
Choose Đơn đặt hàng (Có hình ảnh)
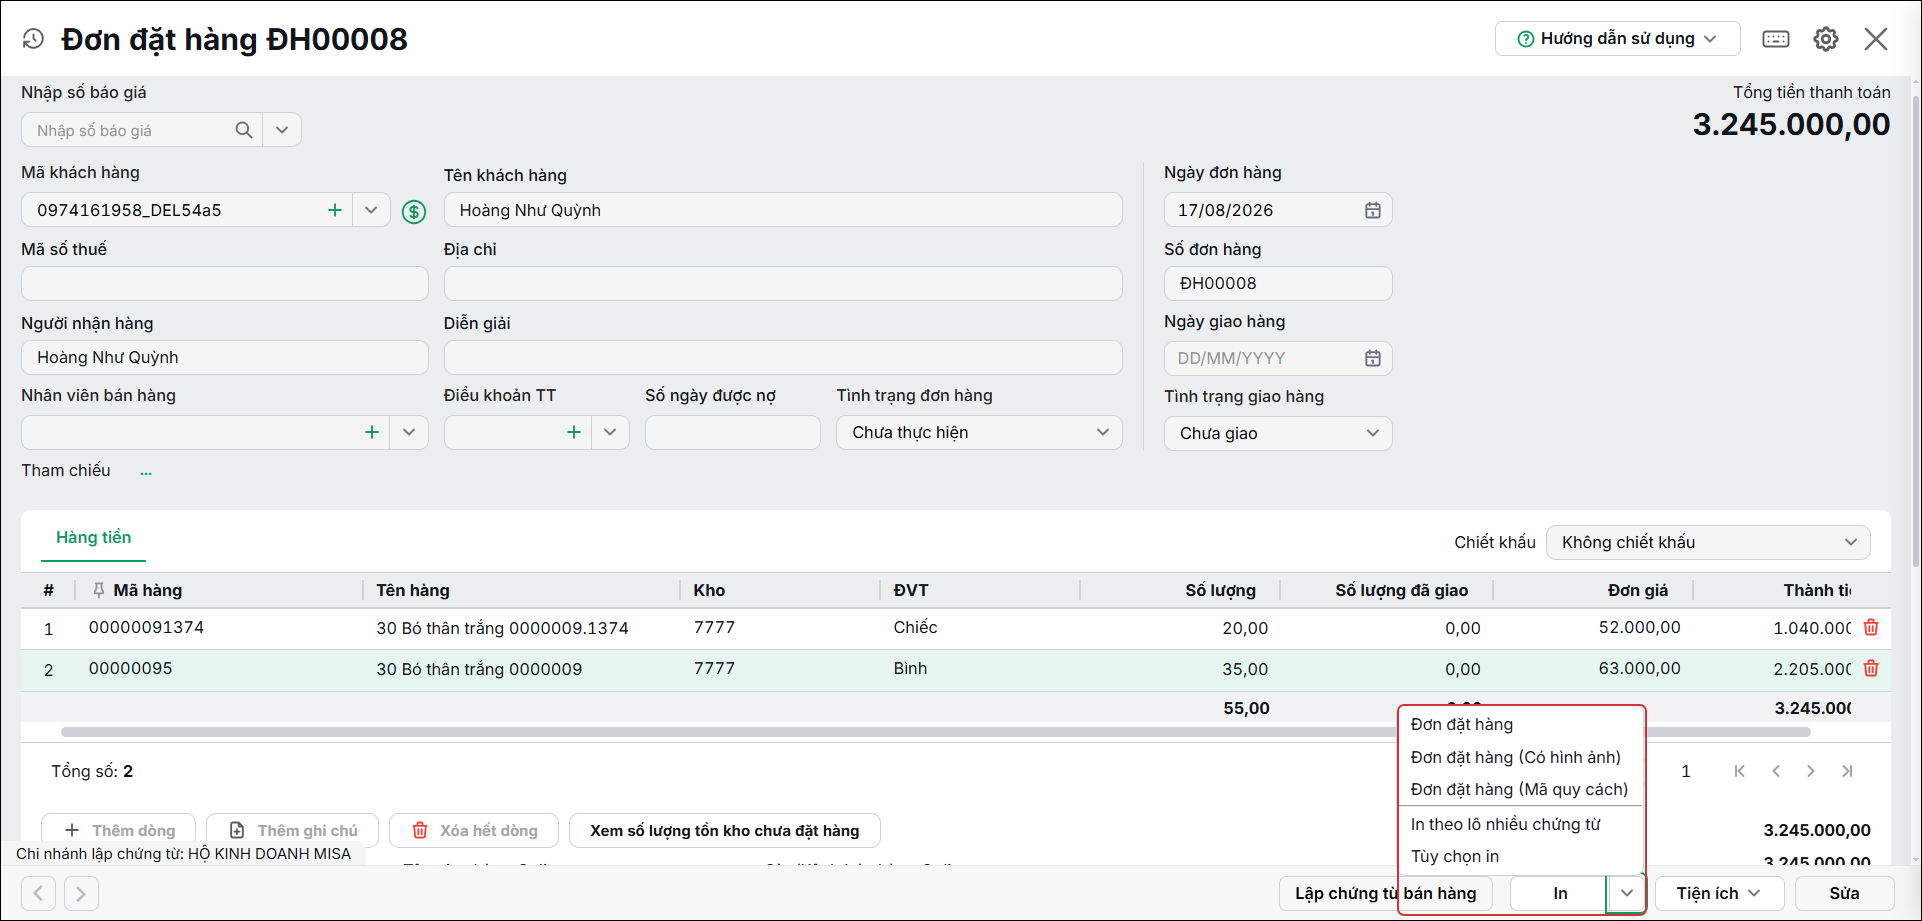point(1515,757)
